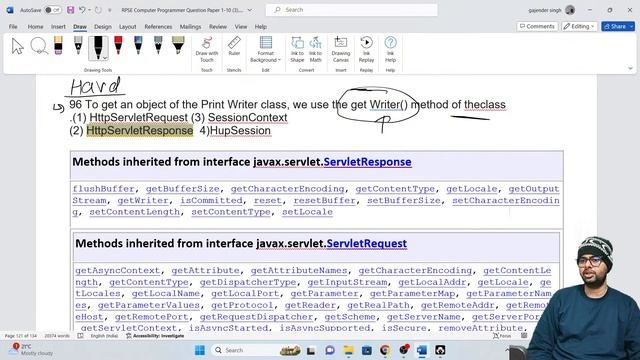Screen dimensions: 640x360
Task: Click highlighted HttpServletResponse answer text
Action: click(140, 131)
